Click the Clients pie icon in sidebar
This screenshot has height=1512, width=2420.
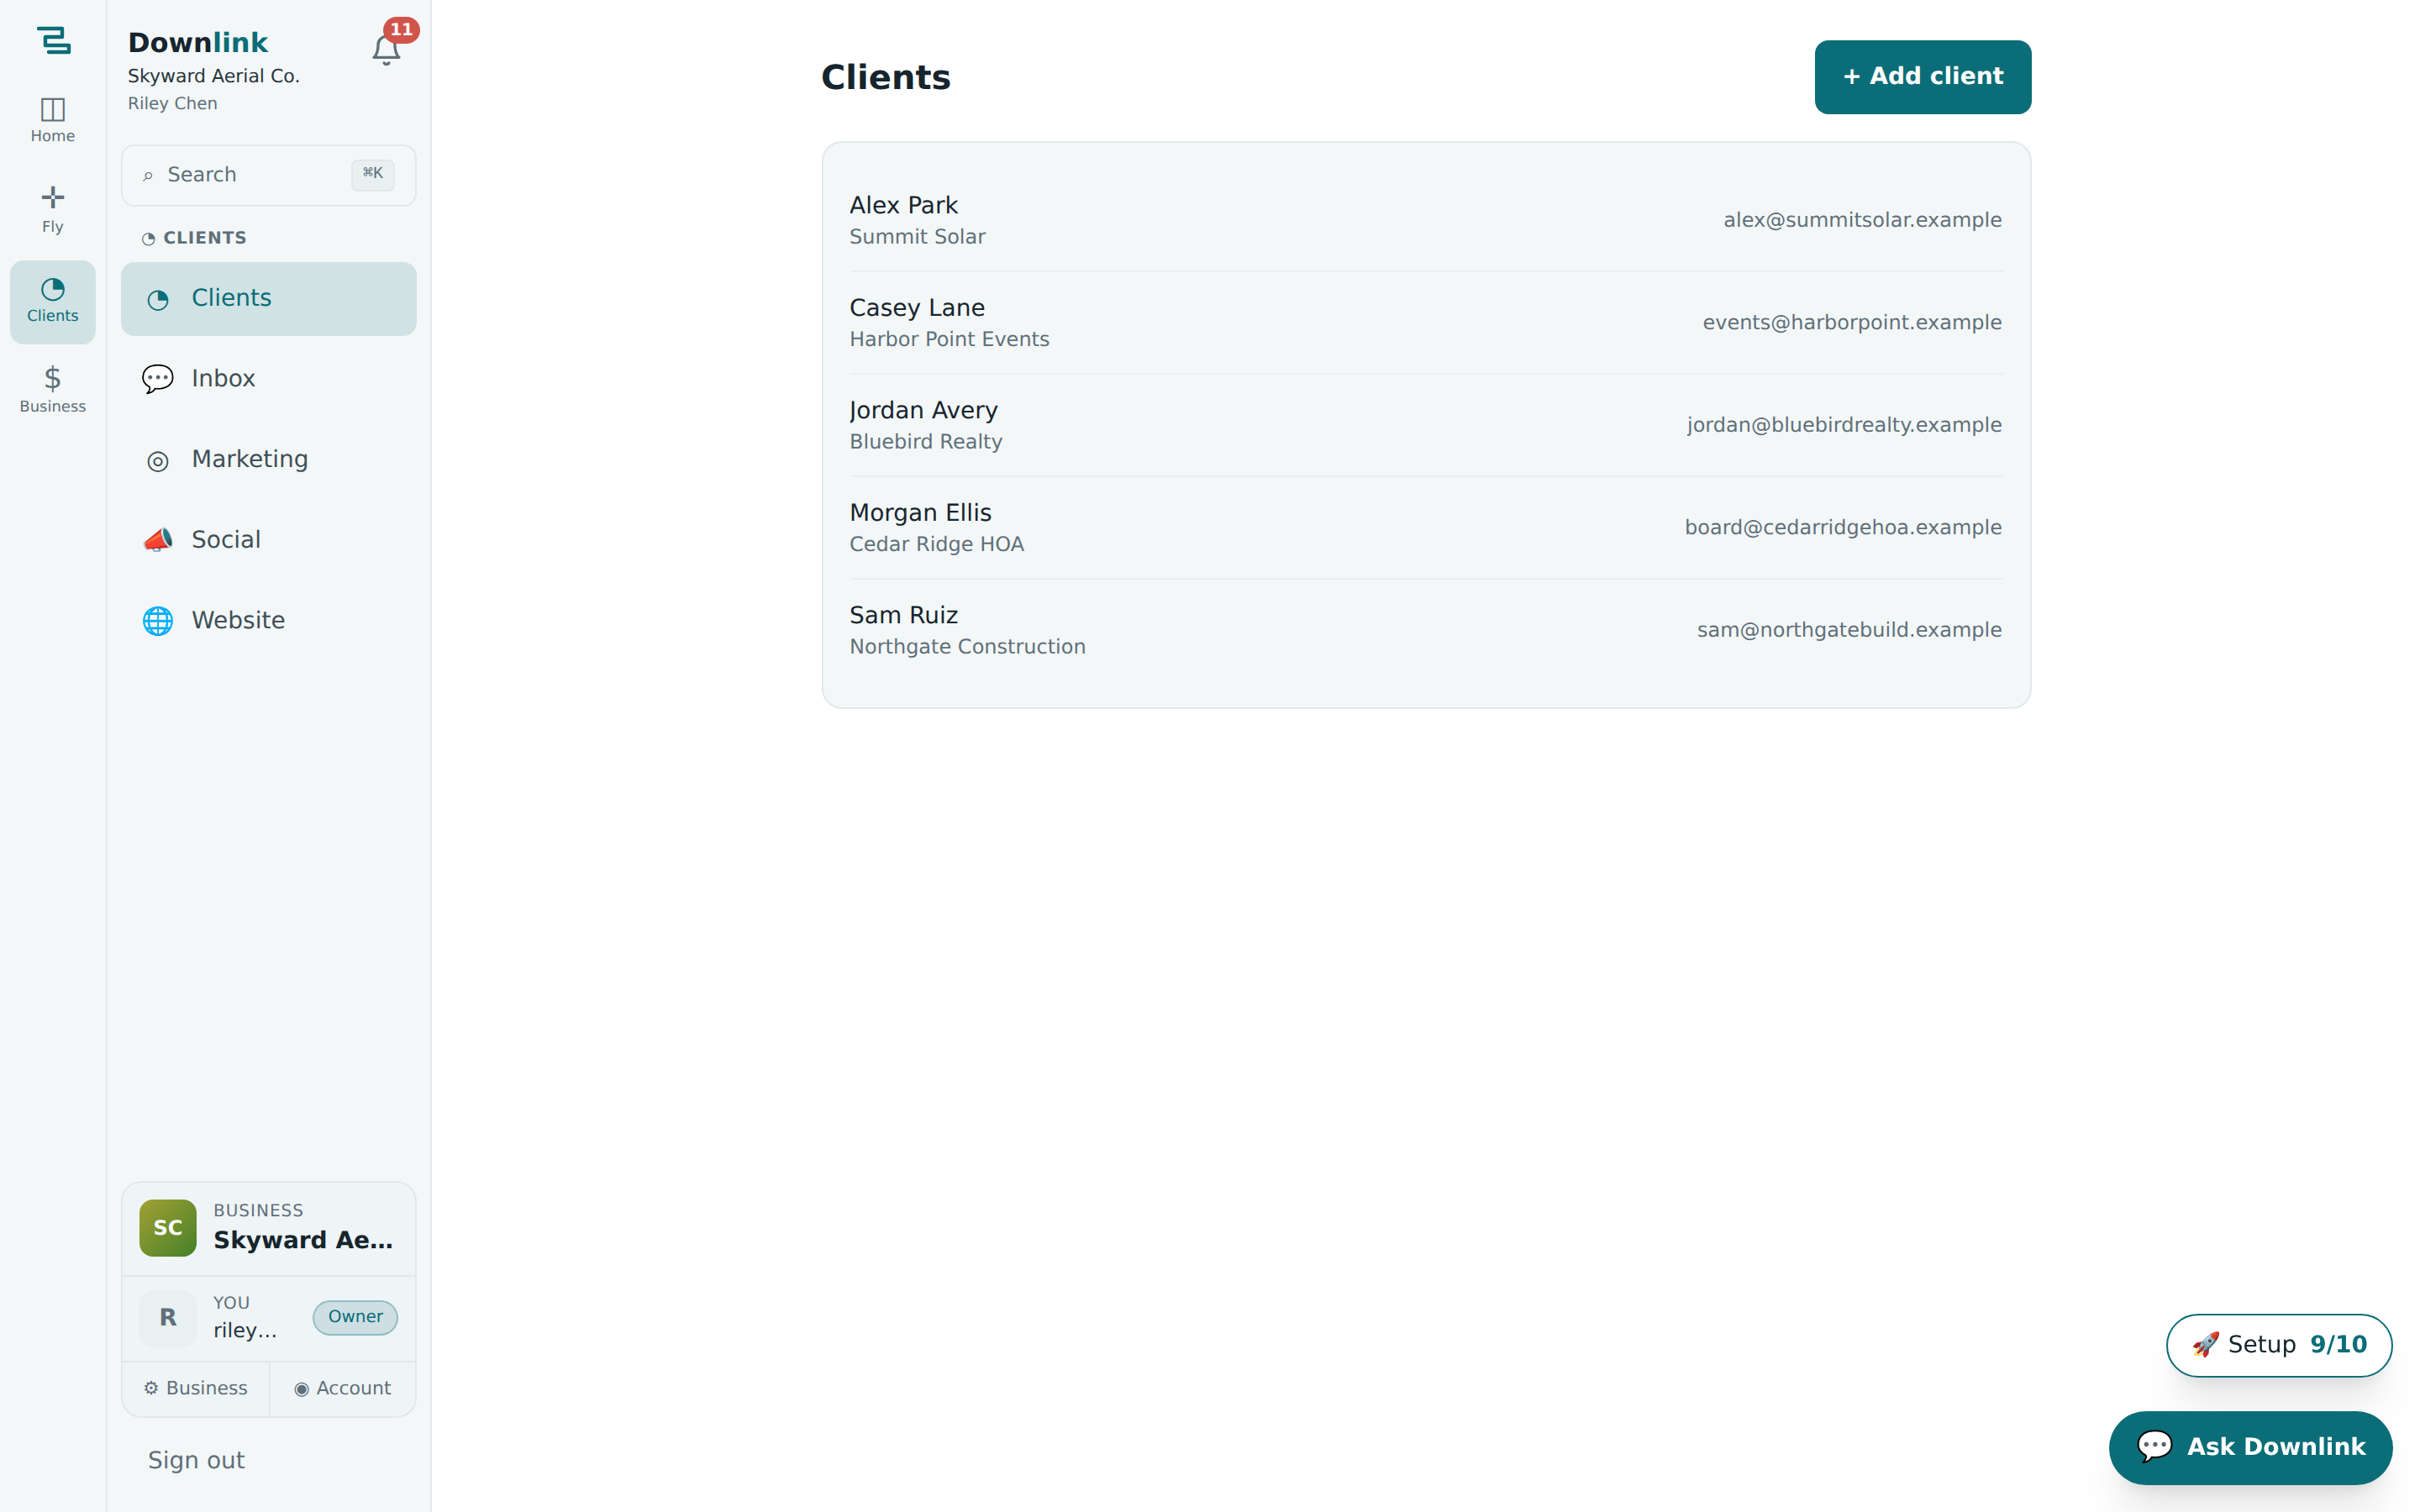click(158, 299)
